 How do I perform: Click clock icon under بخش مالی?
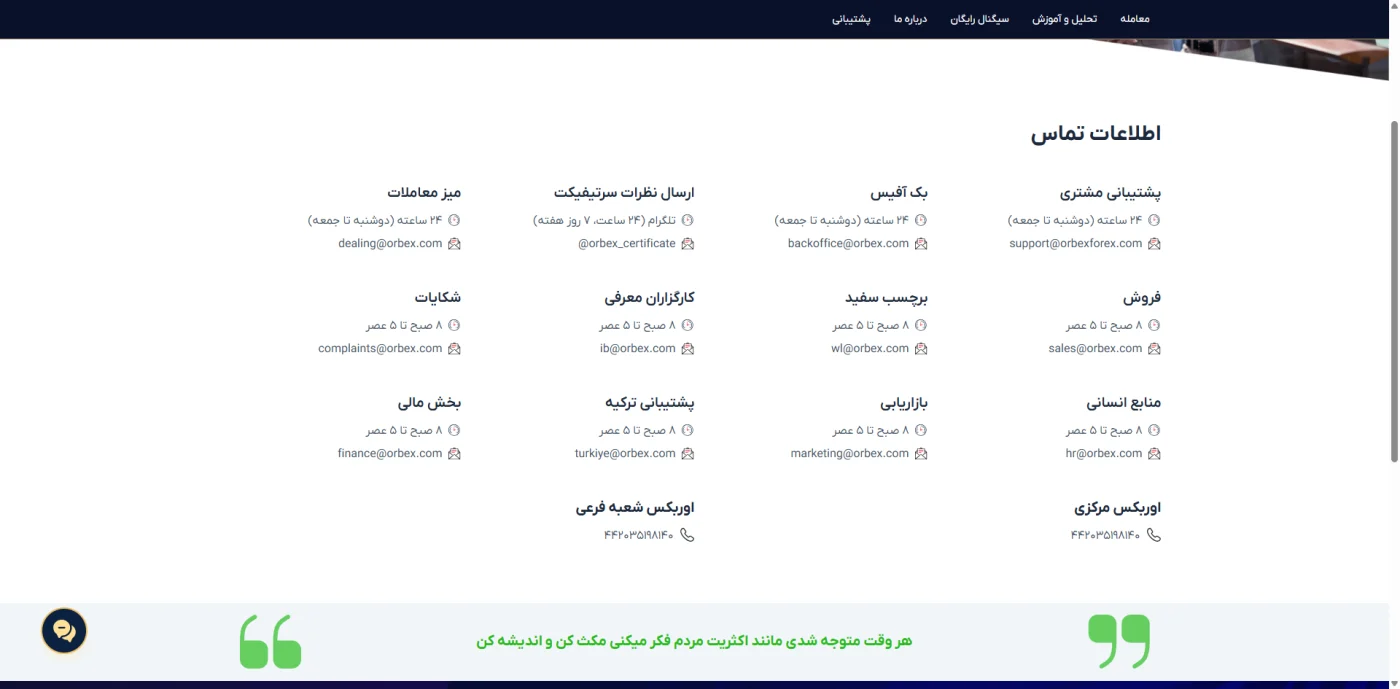[454, 430]
